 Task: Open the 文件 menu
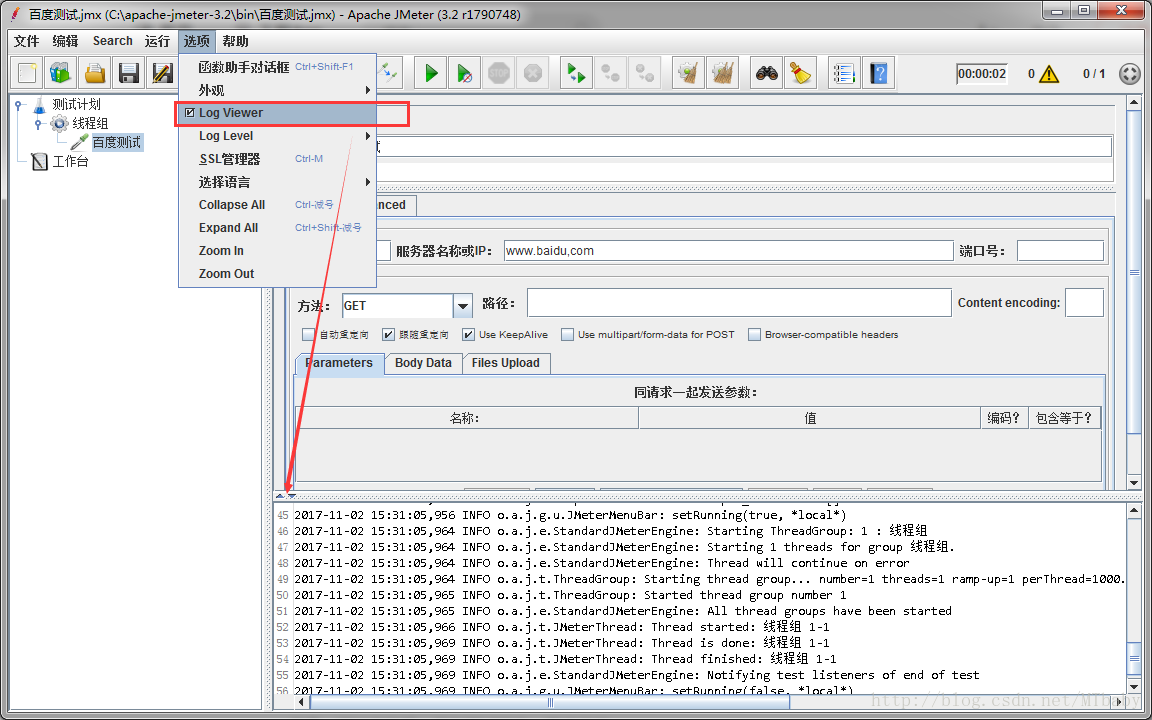(26, 41)
